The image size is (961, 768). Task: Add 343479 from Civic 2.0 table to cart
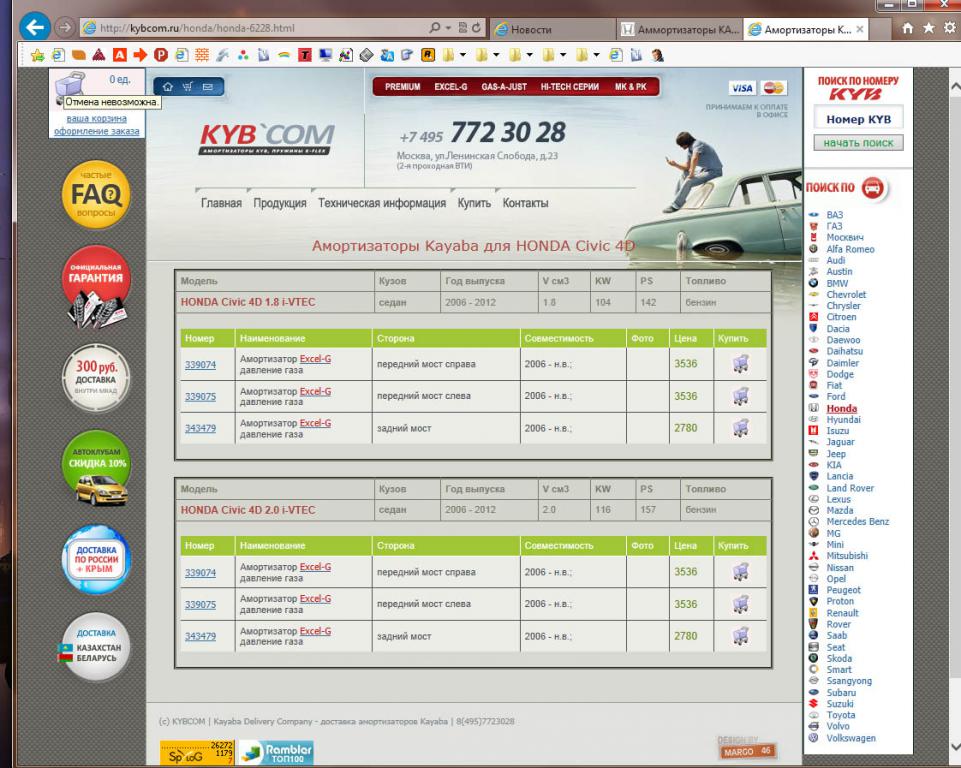tap(740, 636)
